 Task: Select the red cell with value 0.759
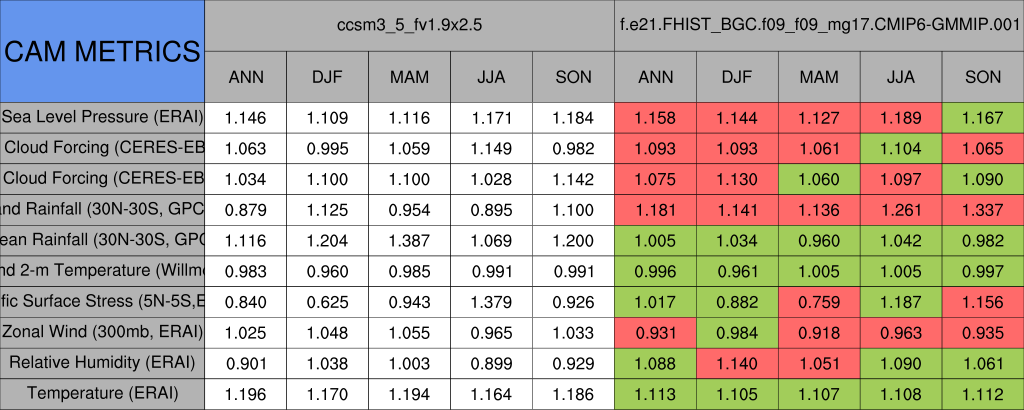pyautogui.click(x=819, y=301)
